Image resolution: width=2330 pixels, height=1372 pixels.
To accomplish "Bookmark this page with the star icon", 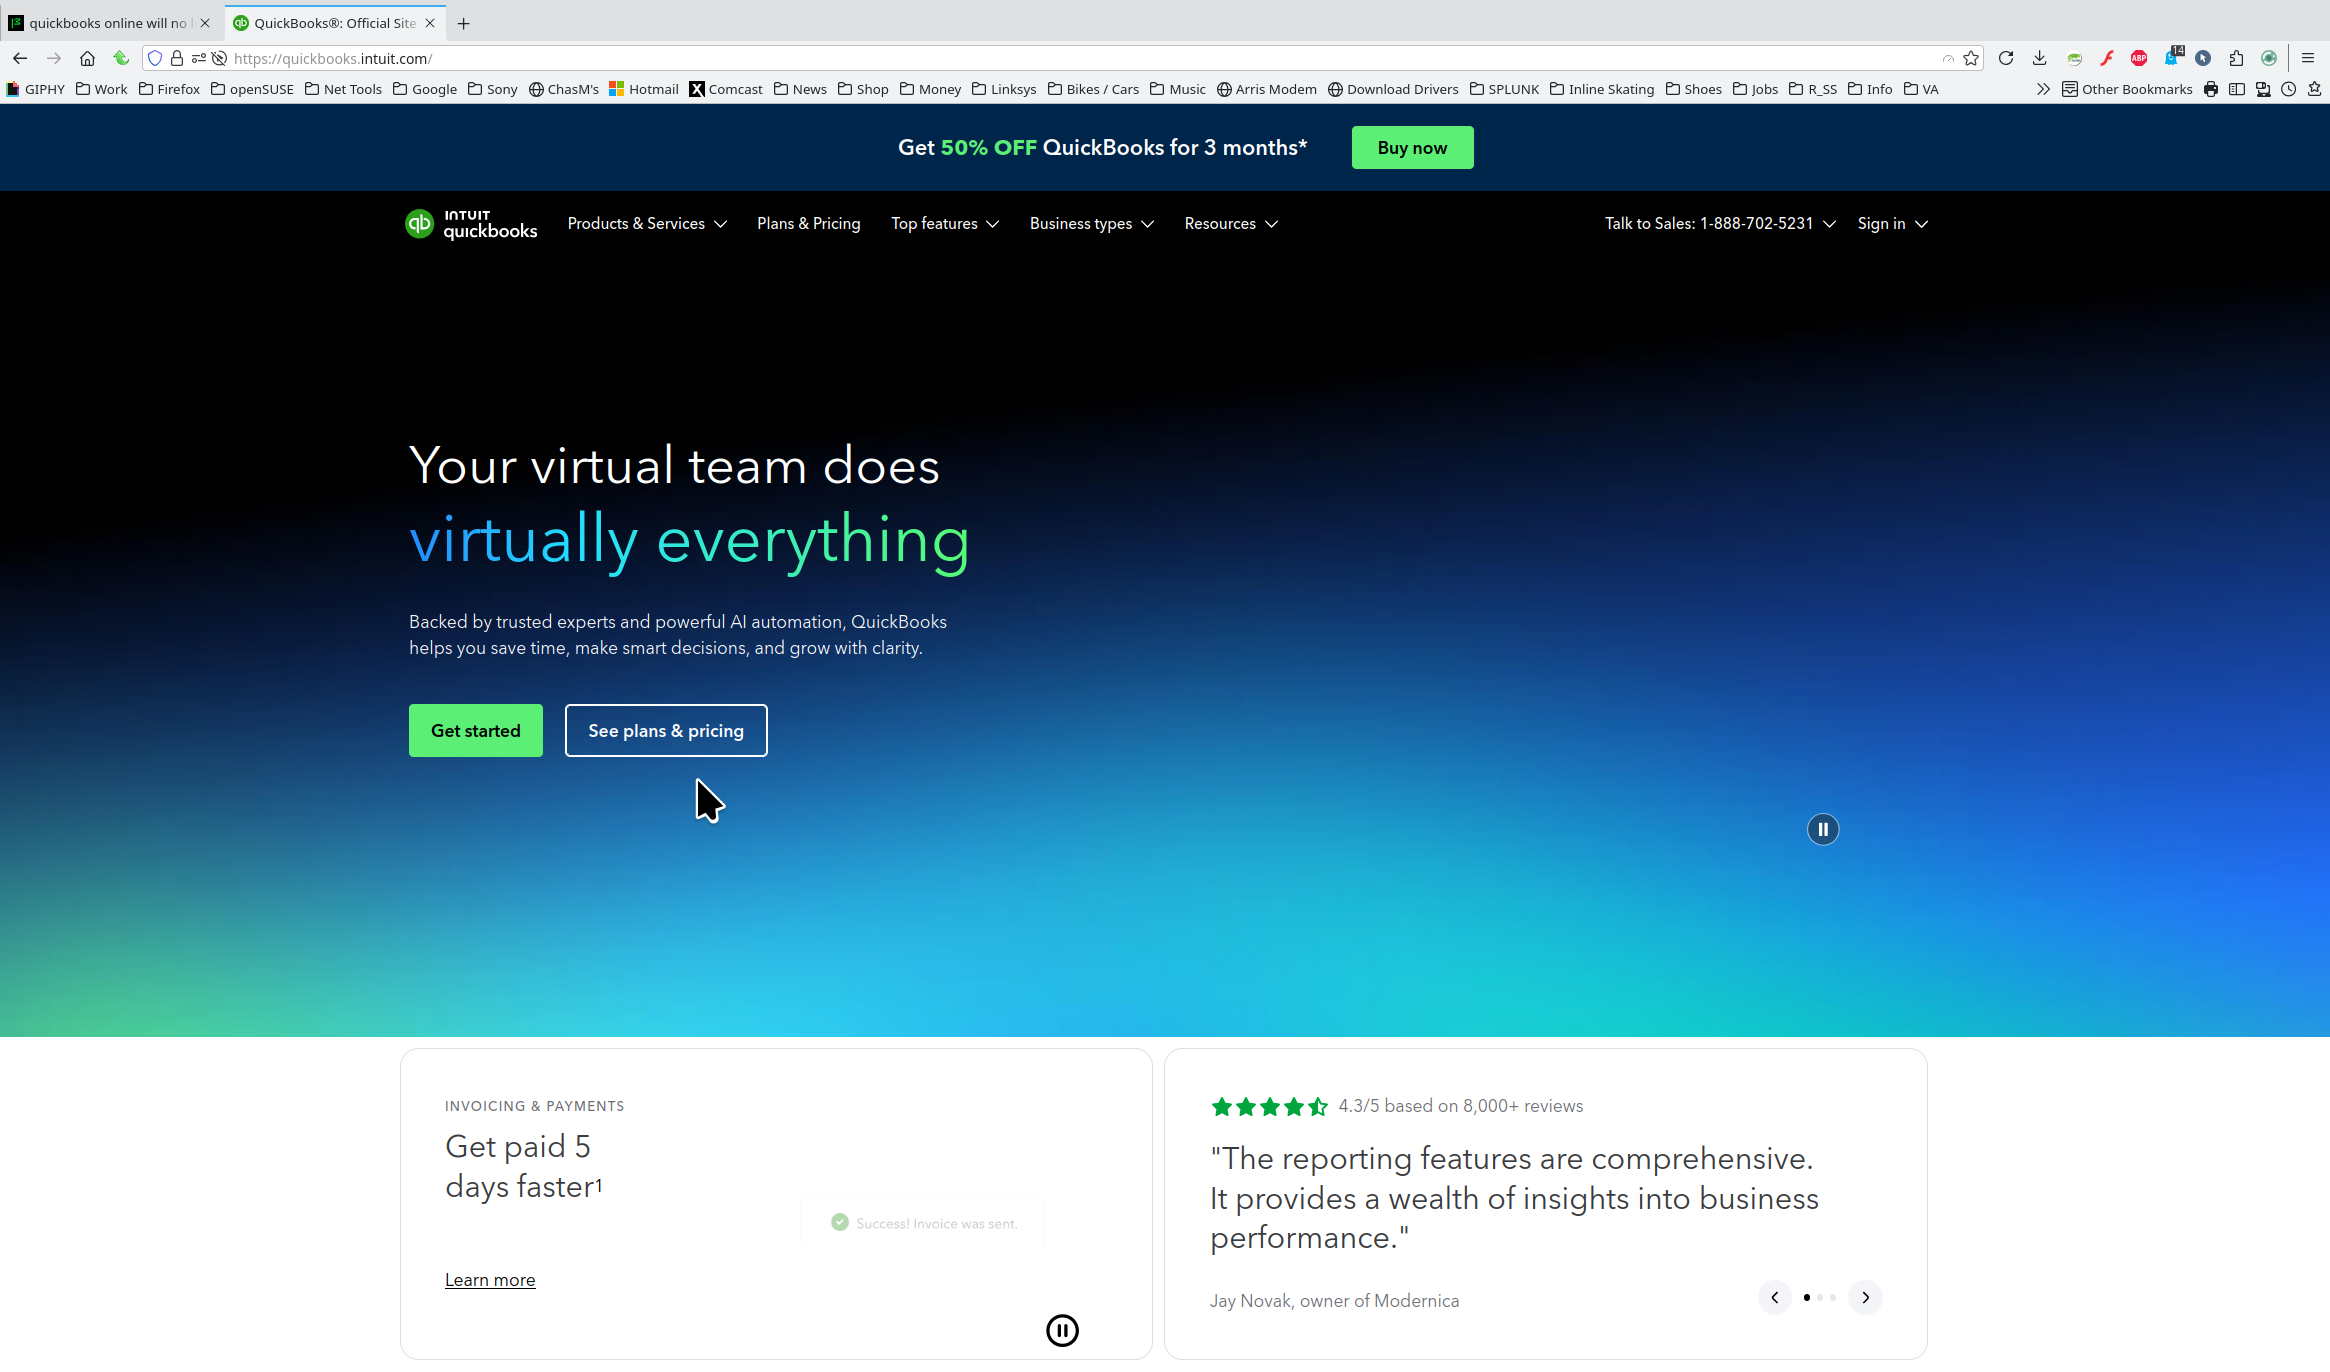I will click(1971, 58).
